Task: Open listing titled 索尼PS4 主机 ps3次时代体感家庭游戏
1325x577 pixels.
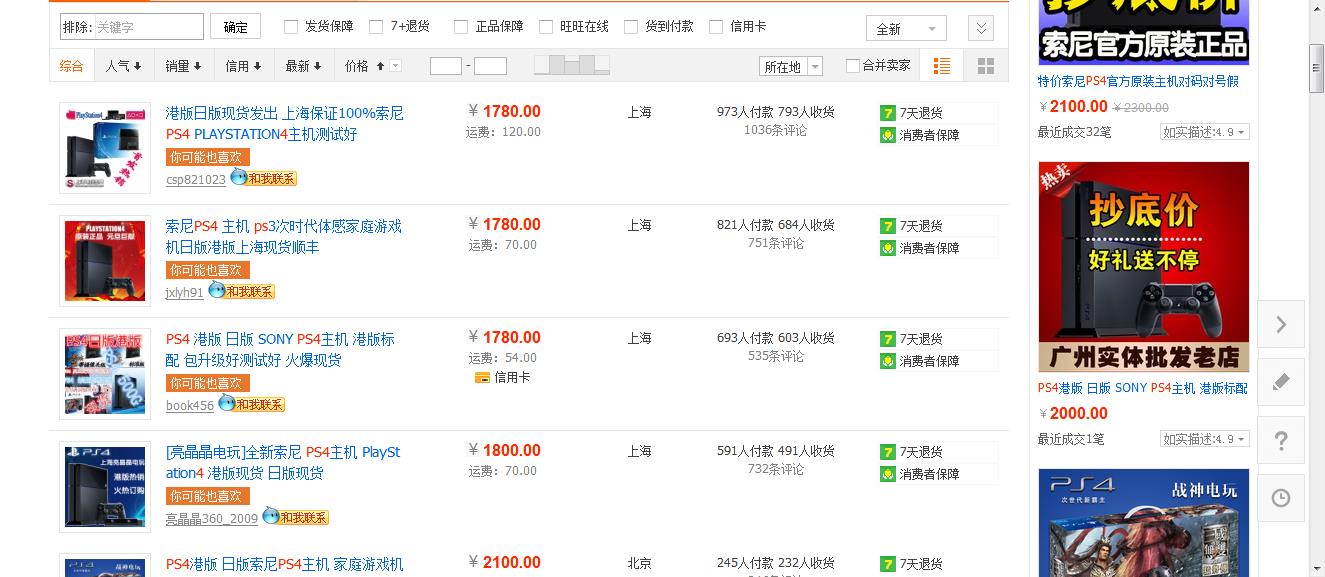Action: click(x=284, y=236)
